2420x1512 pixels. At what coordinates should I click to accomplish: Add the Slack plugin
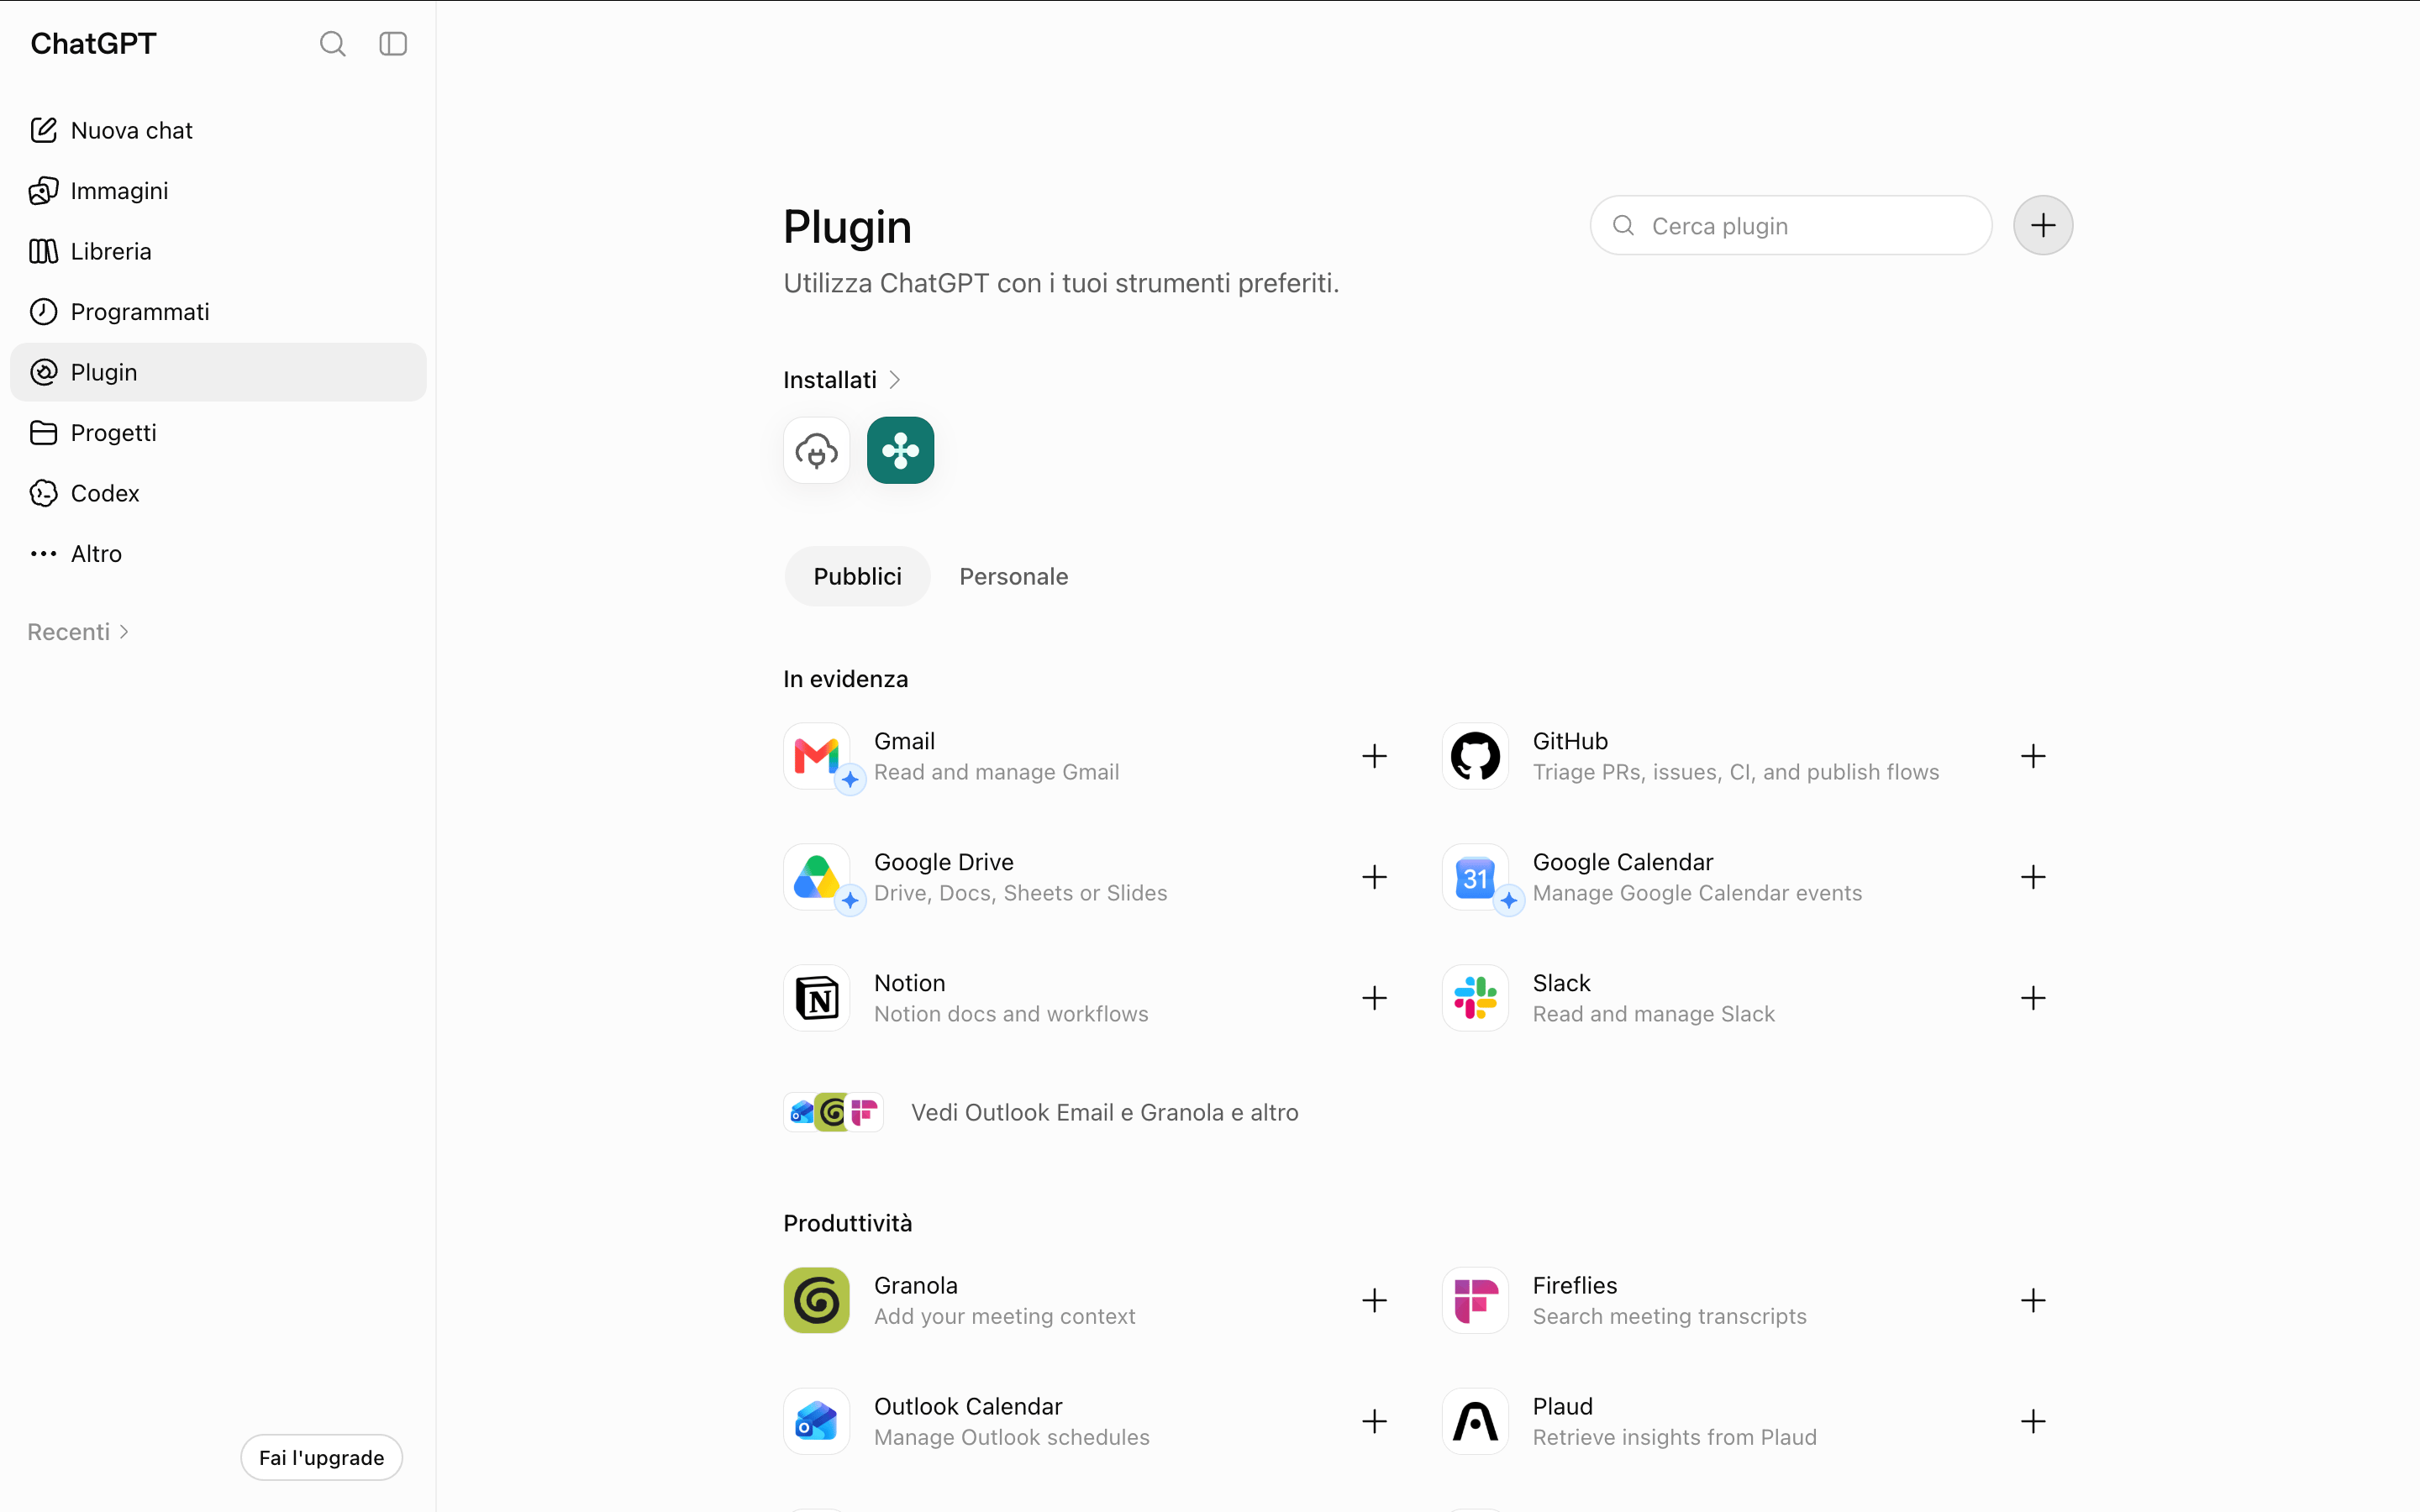pos(2033,998)
